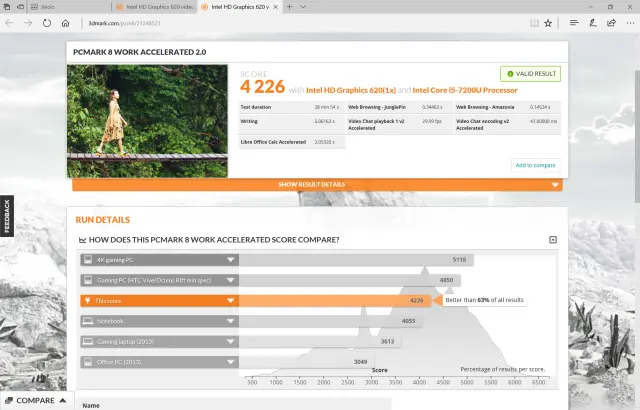Expand the Office PC (2013) row
The width and height of the screenshot is (640, 410).
pos(231,361)
